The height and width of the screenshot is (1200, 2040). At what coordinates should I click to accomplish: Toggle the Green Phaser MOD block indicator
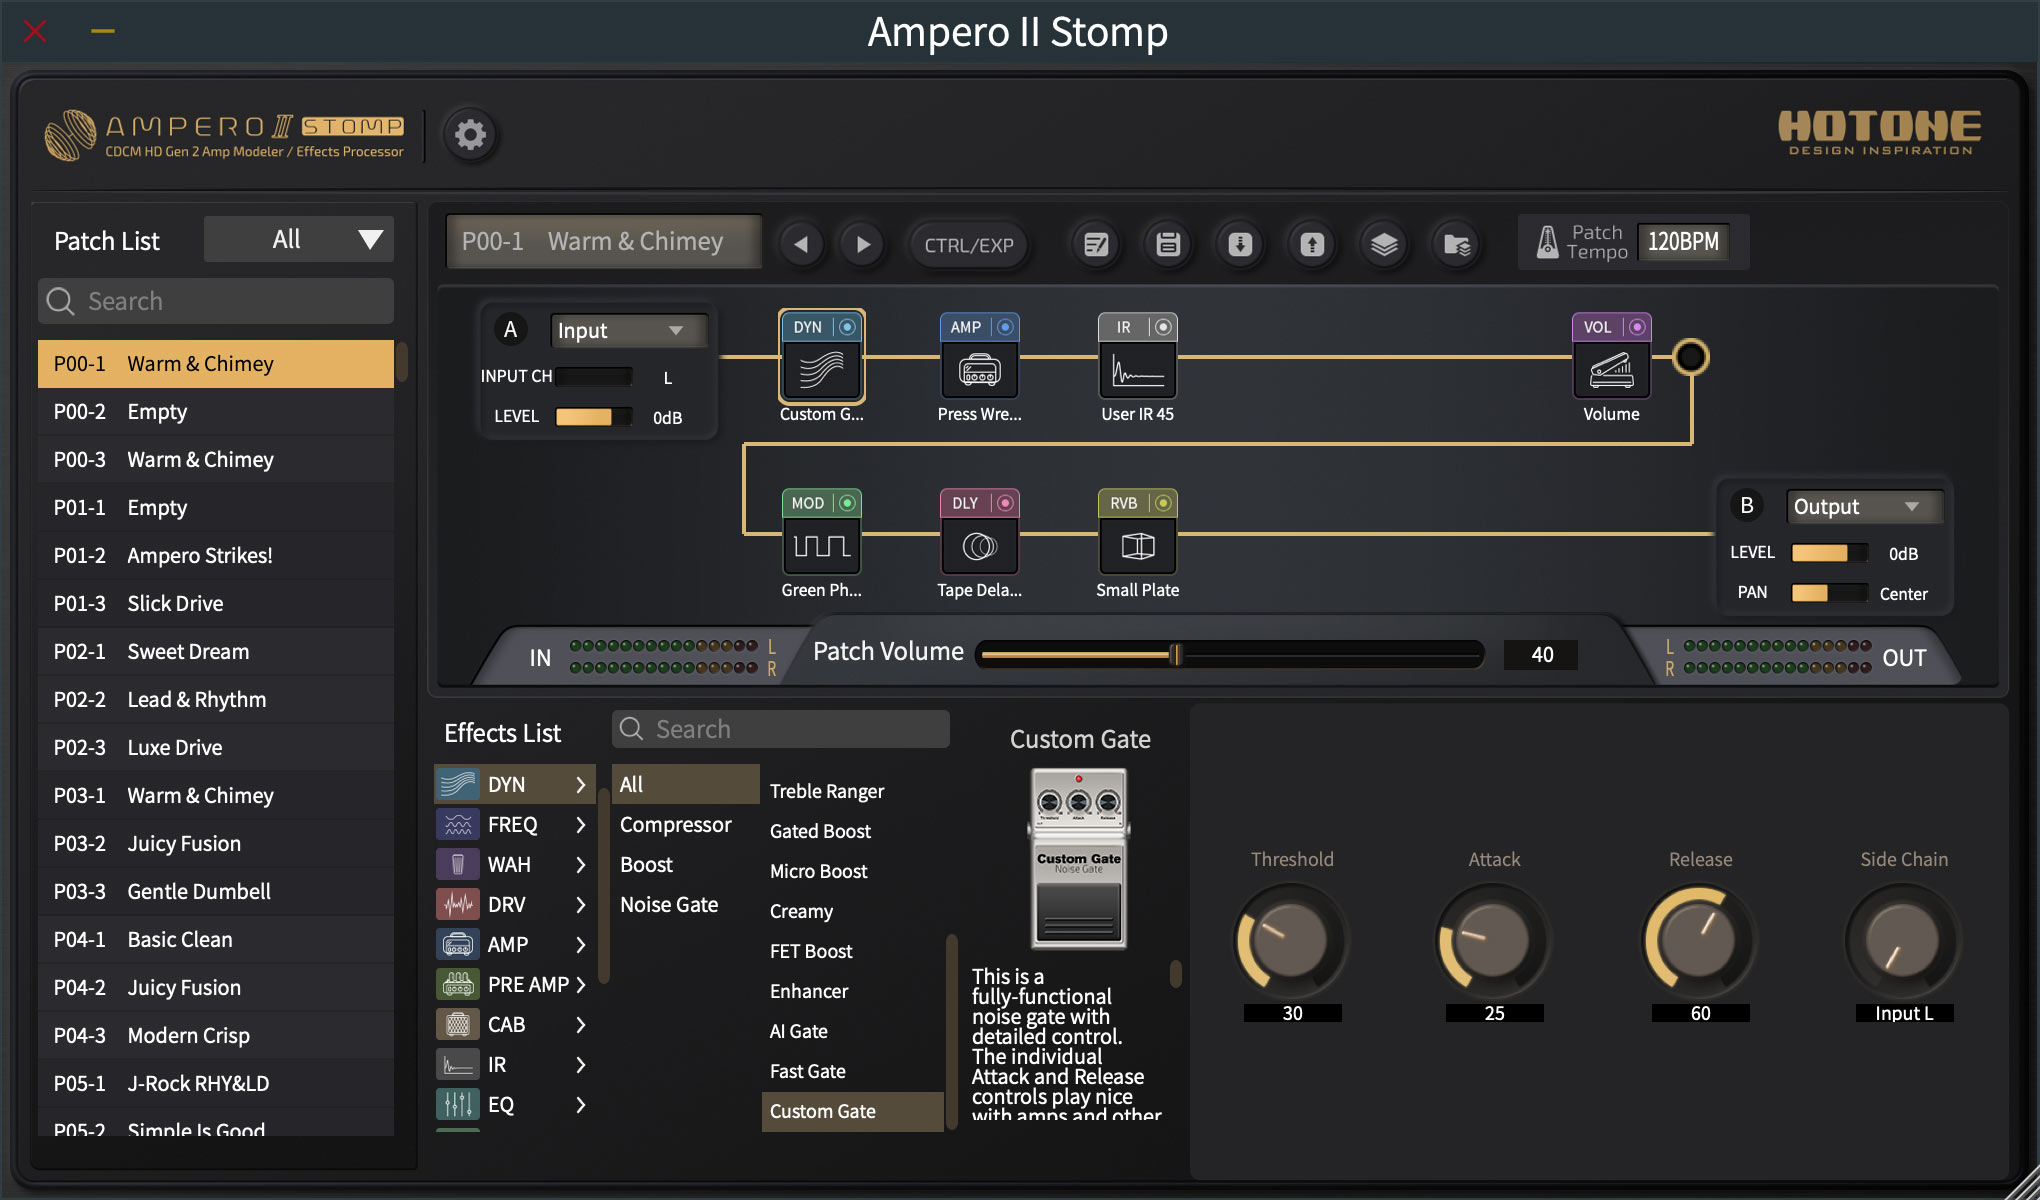pyautogui.click(x=849, y=502)
